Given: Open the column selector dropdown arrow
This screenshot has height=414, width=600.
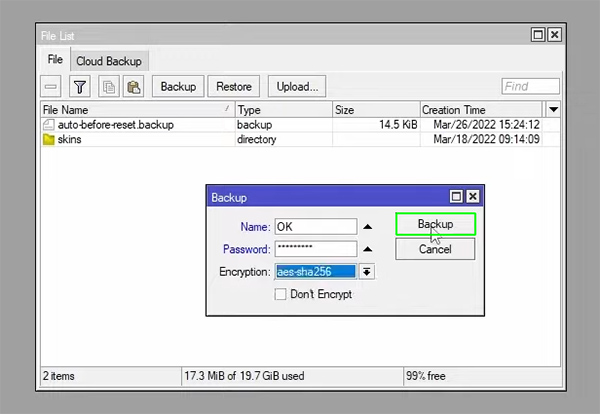Looking at the screenshot, I should pos(553,109).
